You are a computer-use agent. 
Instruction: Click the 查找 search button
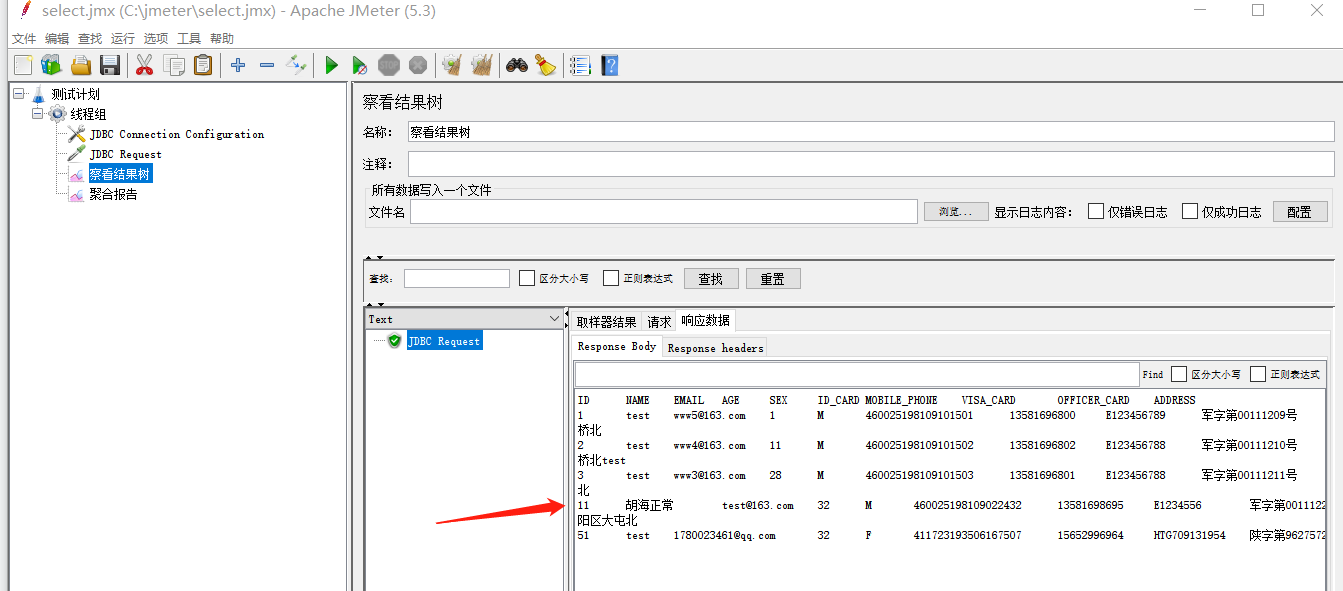click(711, 279)
